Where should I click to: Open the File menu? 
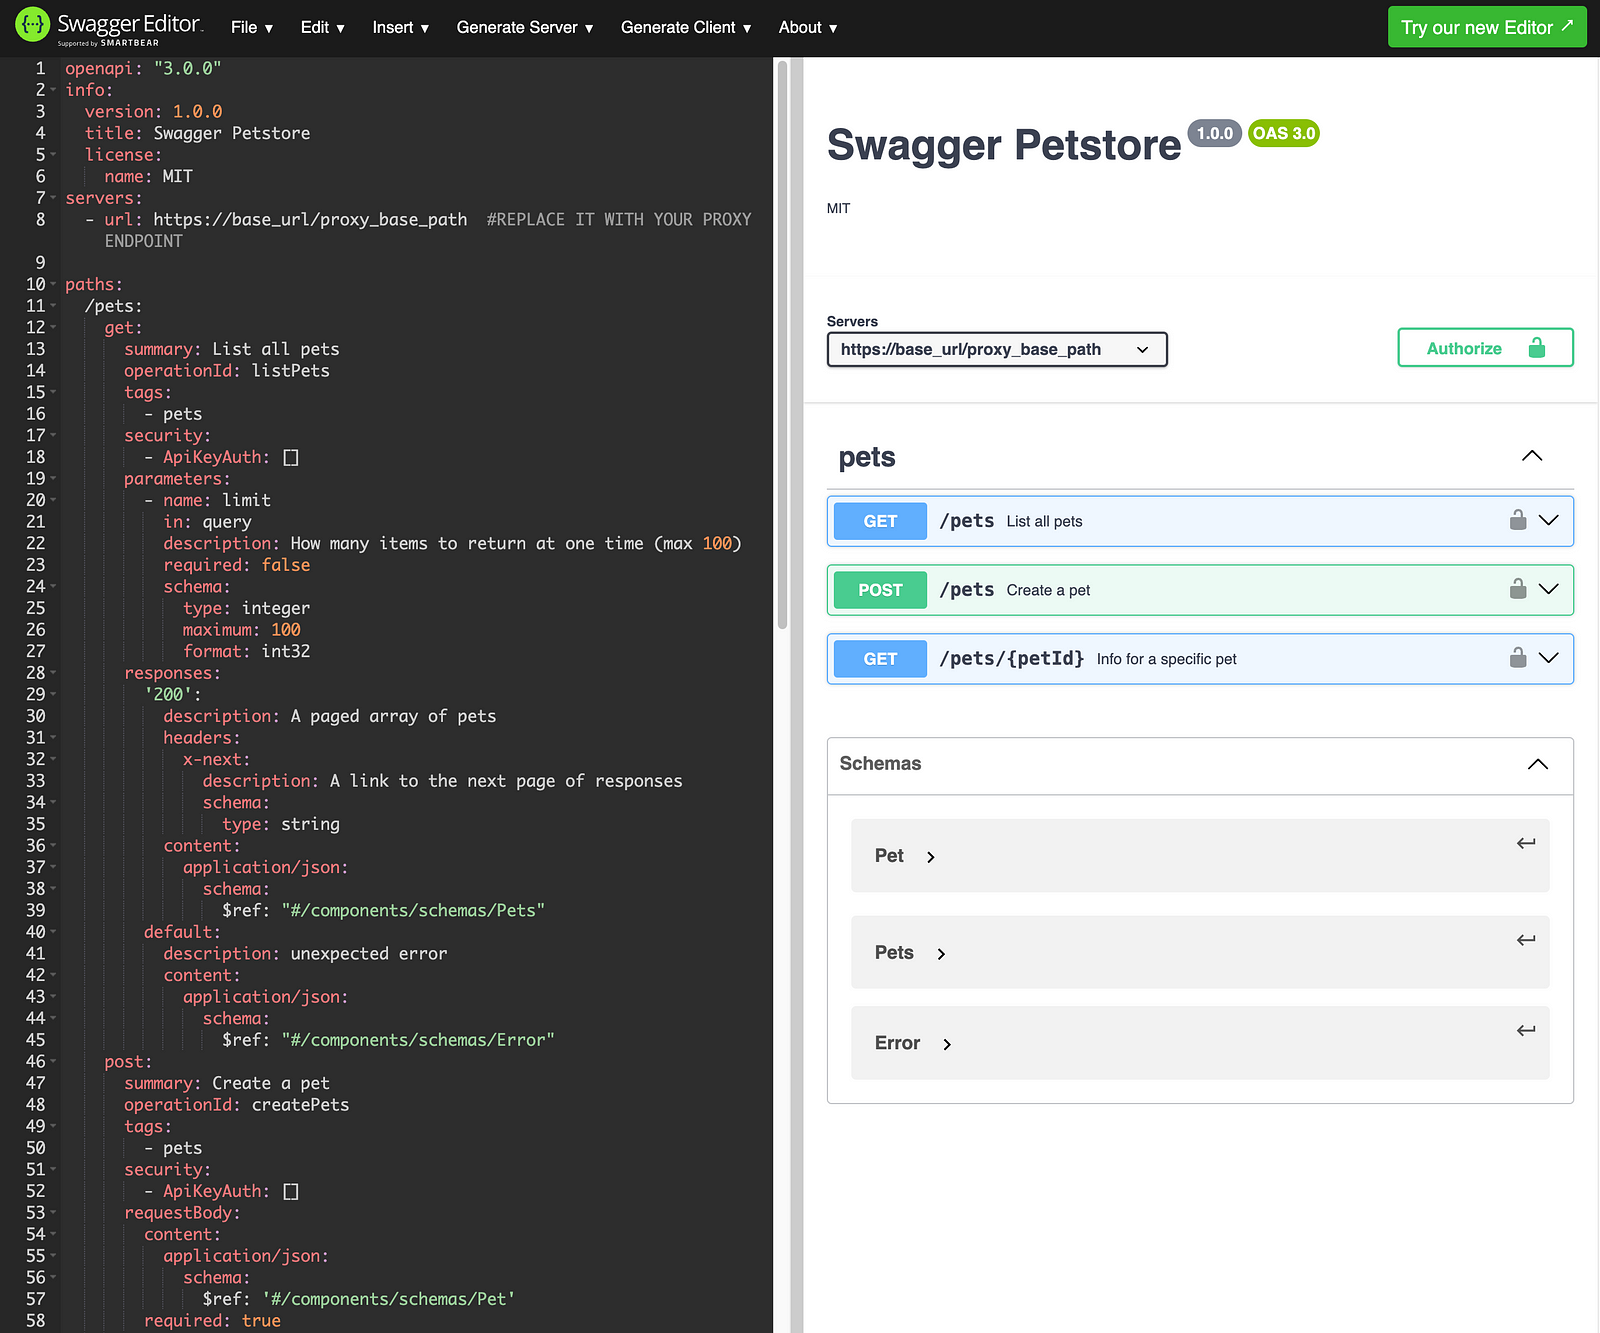252,28
